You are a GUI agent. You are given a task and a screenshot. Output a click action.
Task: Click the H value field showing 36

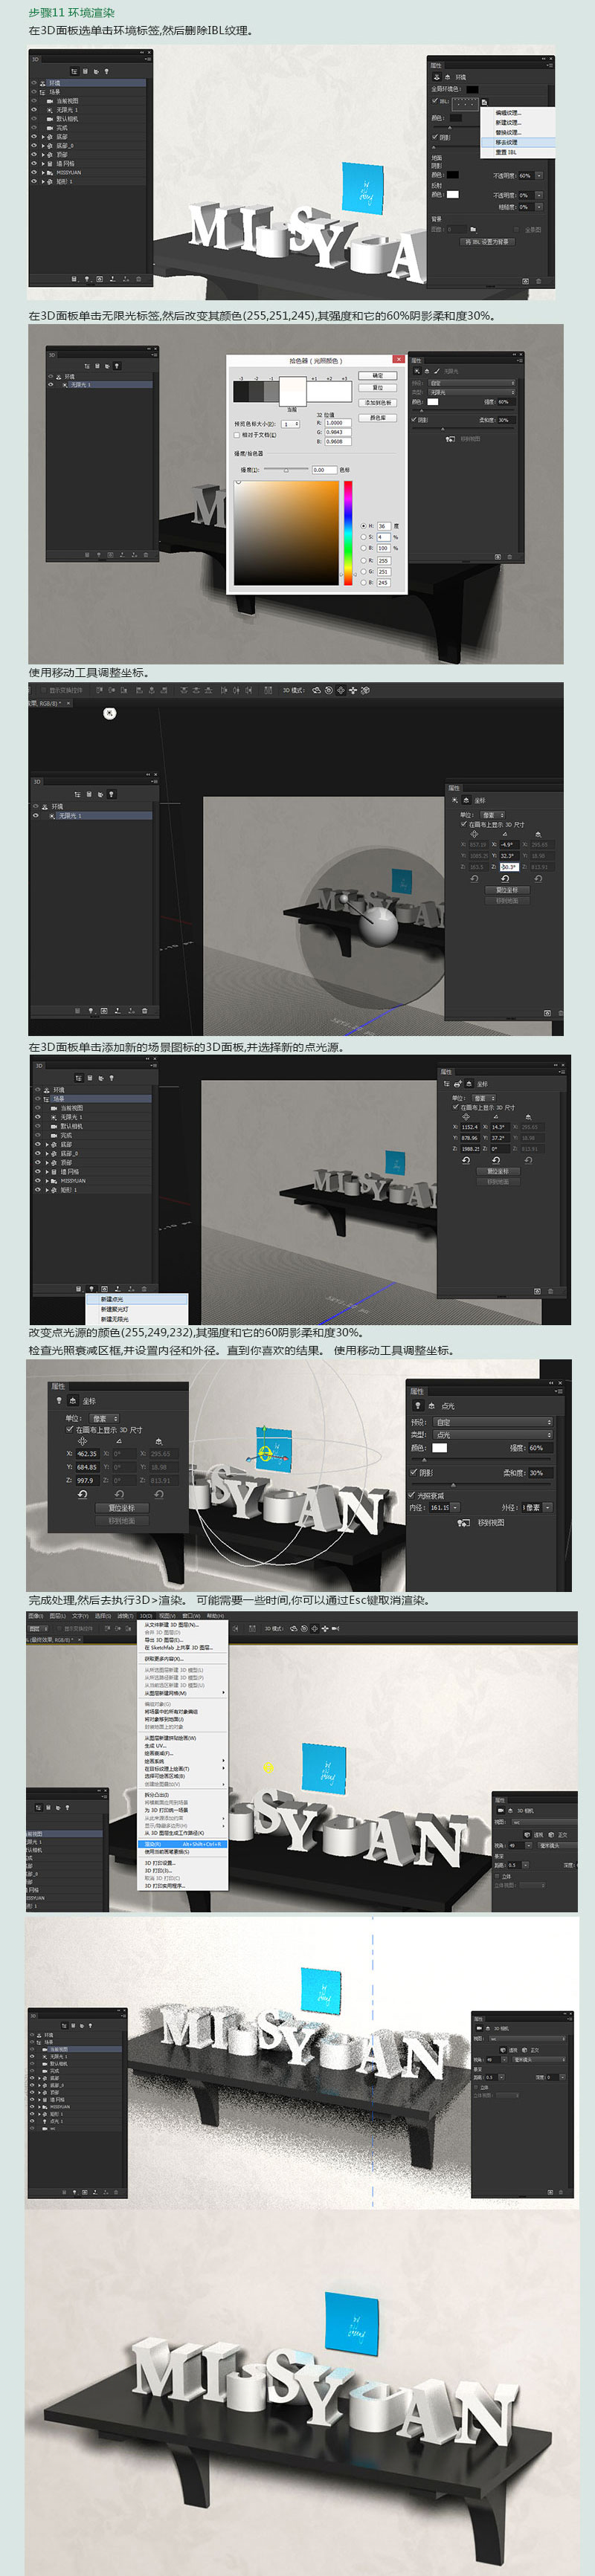click(x=385, y=526)
